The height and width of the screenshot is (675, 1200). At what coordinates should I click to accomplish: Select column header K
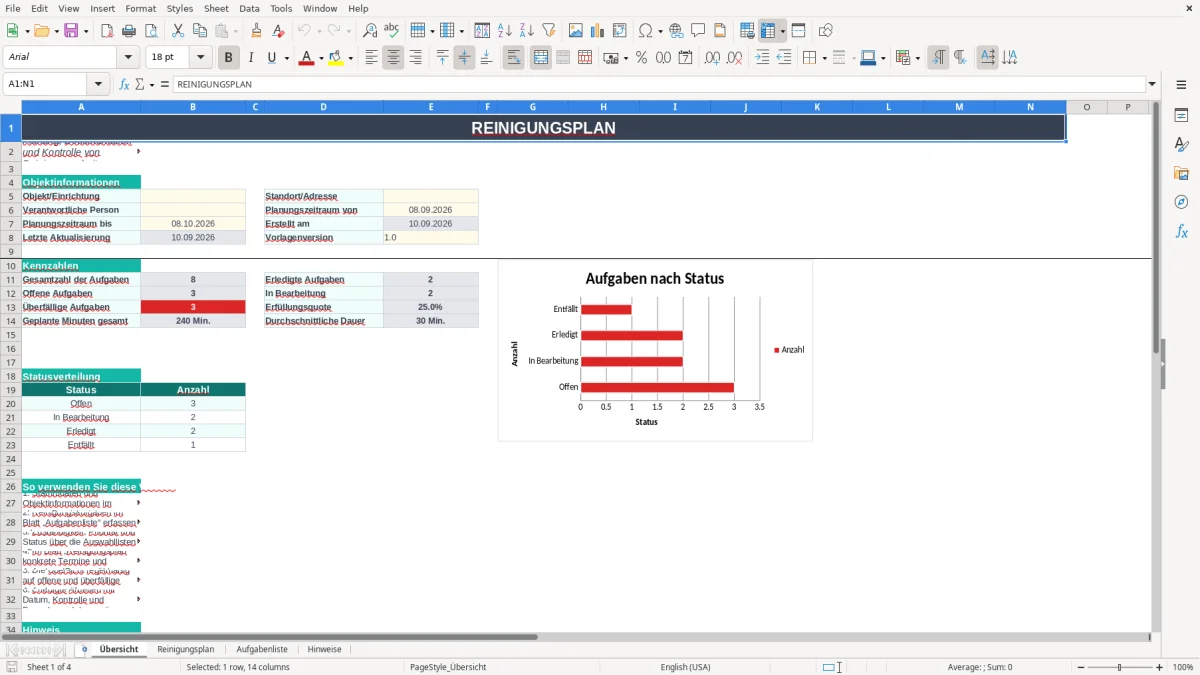[817, 107]
